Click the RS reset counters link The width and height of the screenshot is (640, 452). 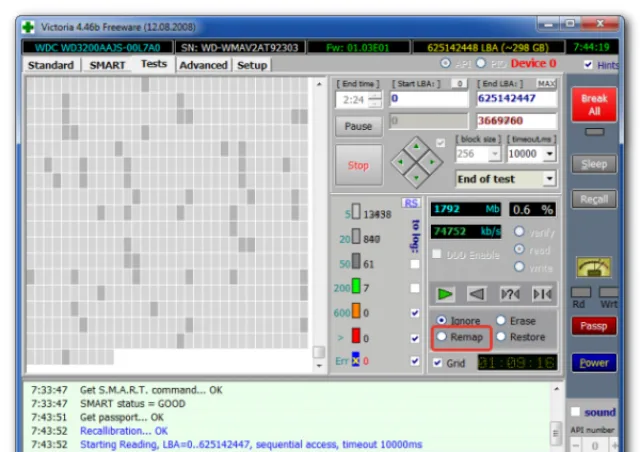click(411, 203)
